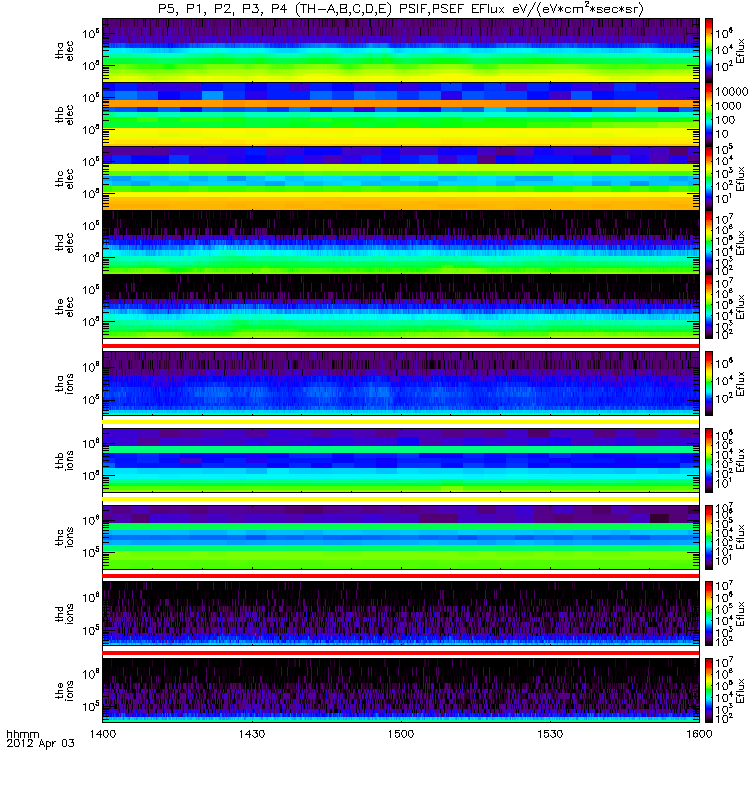Click the 'hhmm' time axis label
The width and height of the screenshot is (750, 800).
click(x=22, y=734)
